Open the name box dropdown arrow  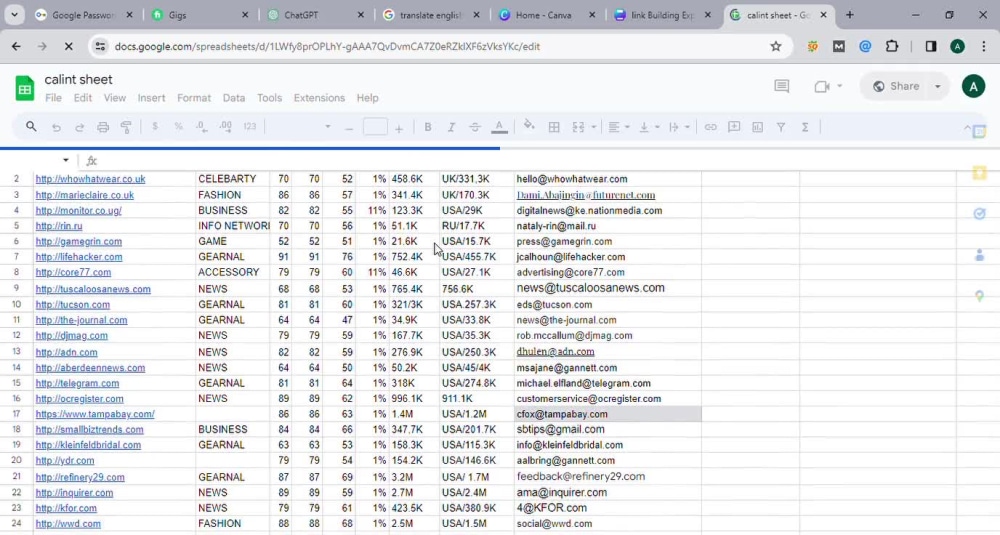(x=66, y=161)
